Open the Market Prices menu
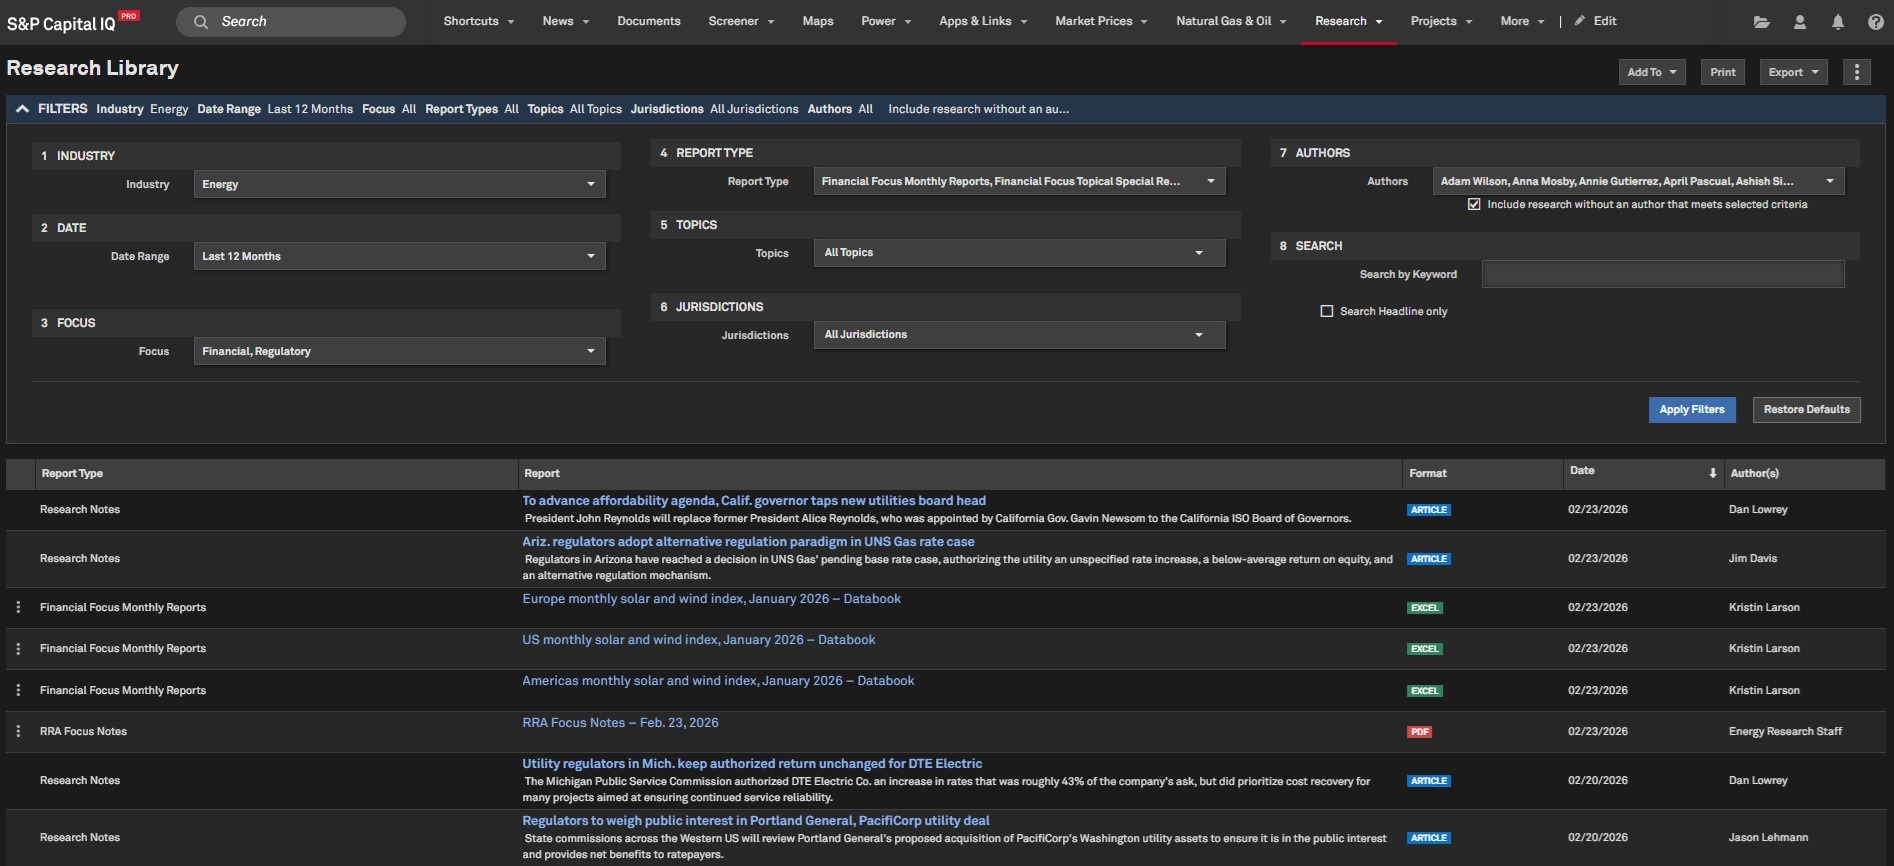 pyautogui.click(x=1100, y=21)
